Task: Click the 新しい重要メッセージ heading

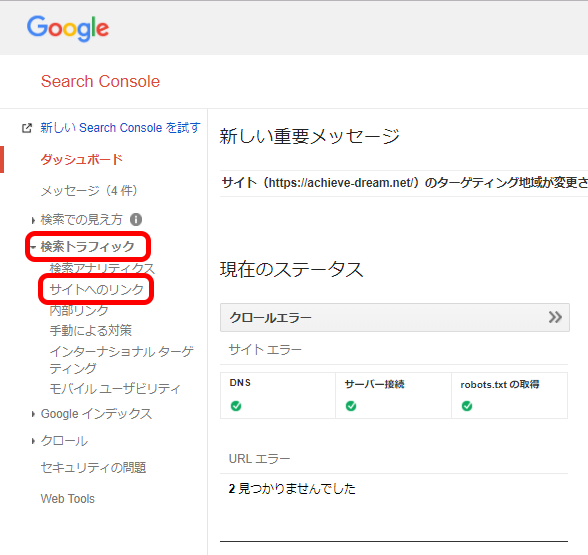Action: [309, 136]
